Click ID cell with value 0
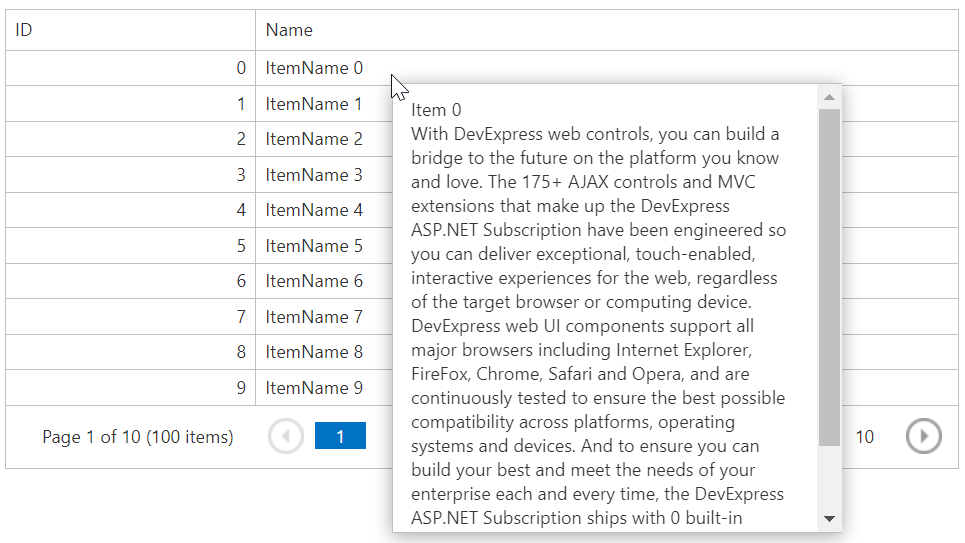This screenshot has height=543, width=965. click(x=130, y=68)
